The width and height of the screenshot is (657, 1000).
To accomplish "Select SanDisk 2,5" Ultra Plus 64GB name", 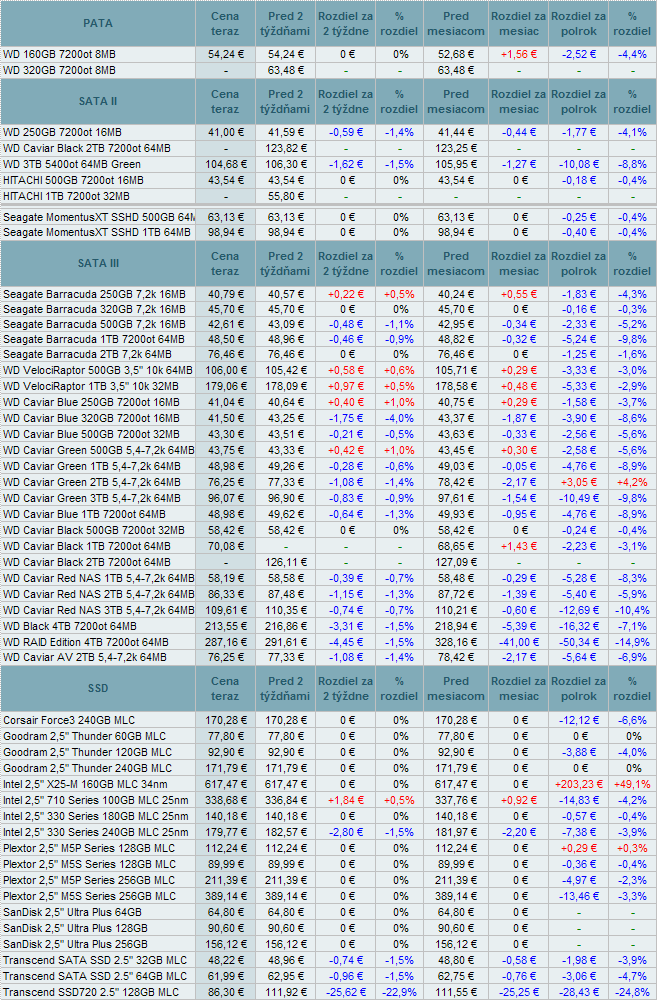I will tap(72, 912).
